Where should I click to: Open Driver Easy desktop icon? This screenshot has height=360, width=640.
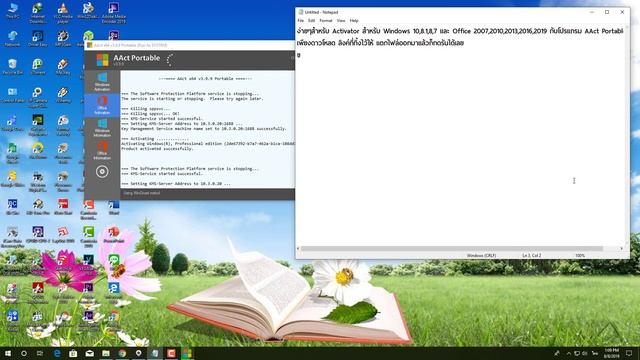coord(38,38)
